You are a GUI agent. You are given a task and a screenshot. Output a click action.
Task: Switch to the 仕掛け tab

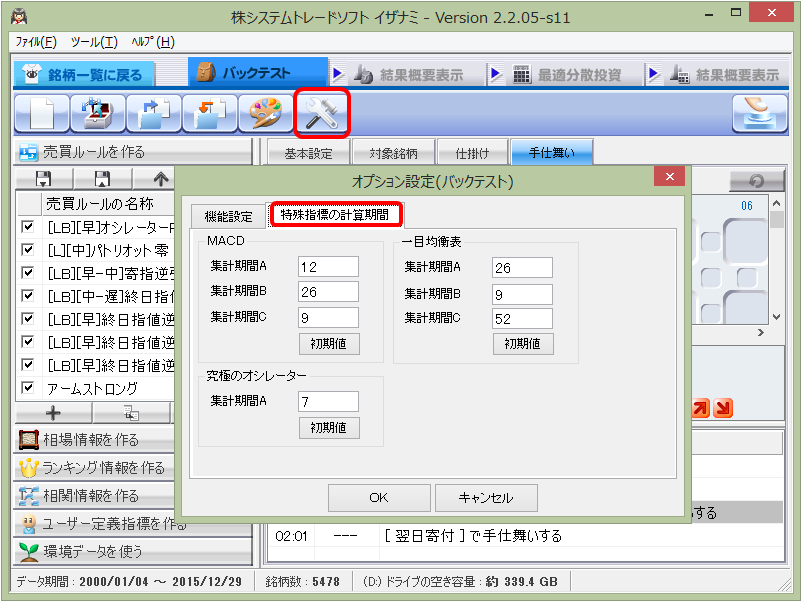coord(472,153)
